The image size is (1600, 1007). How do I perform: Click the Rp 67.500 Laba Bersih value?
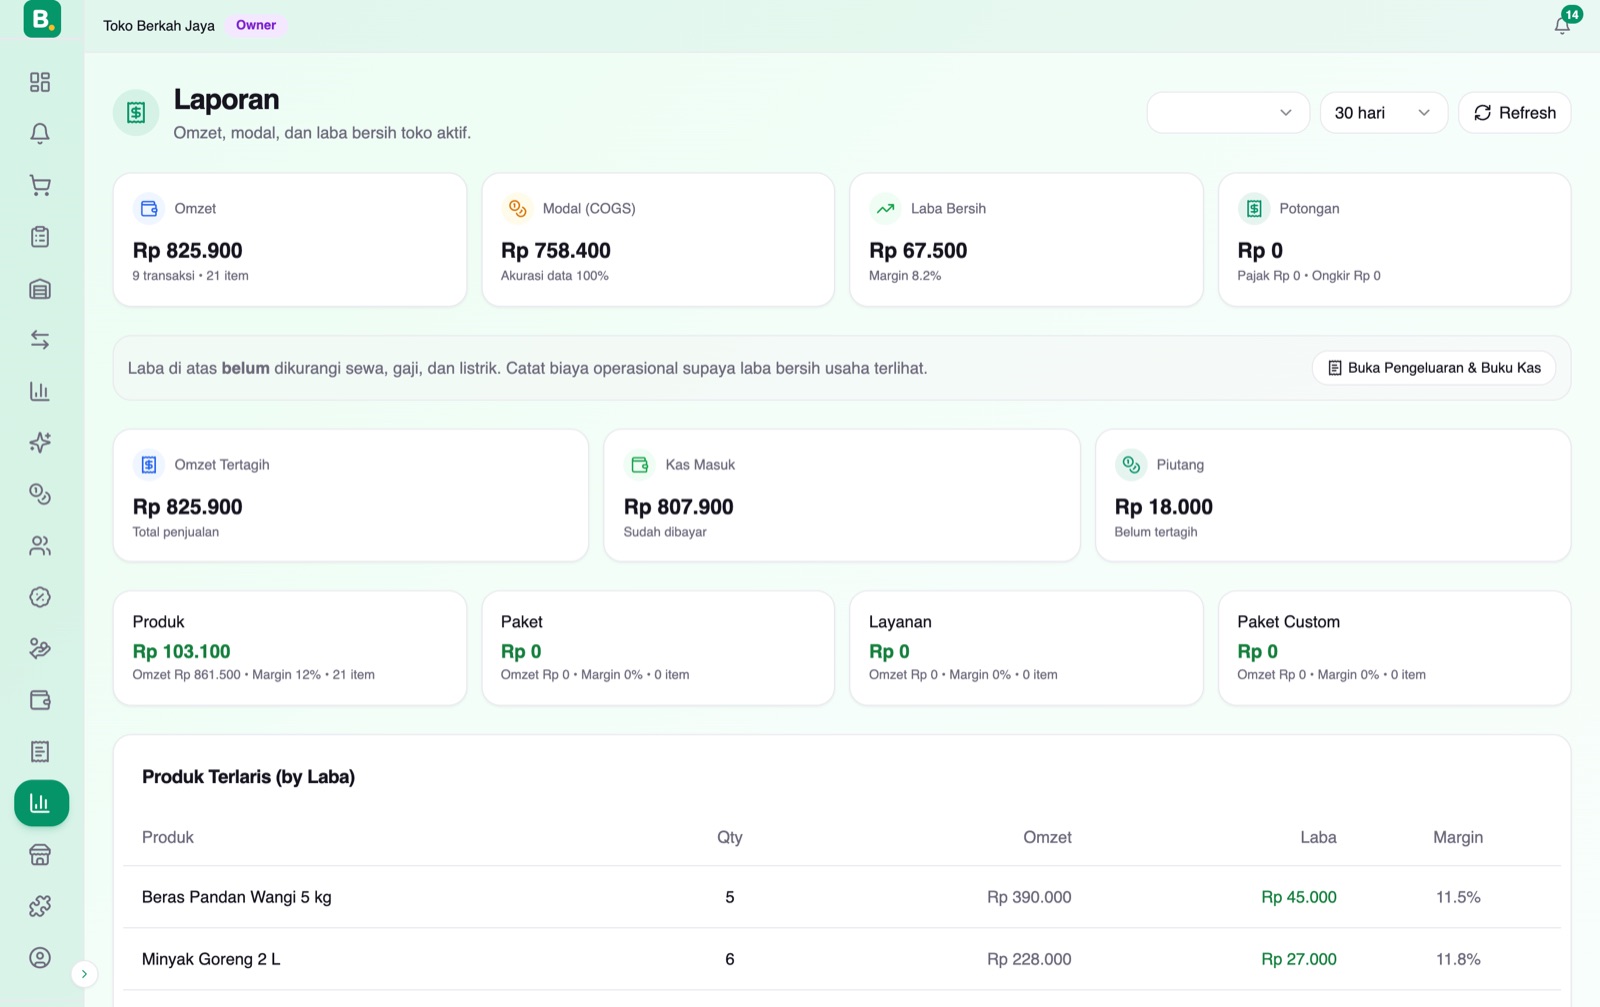click(918, 251)
